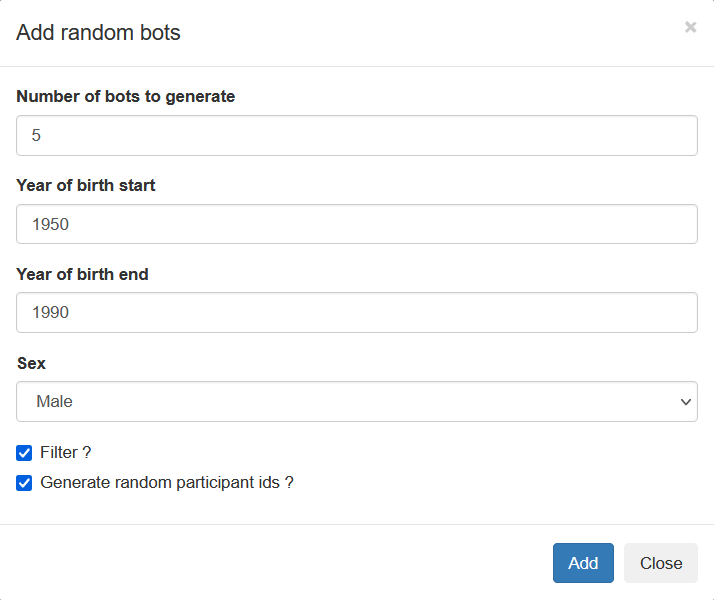Click the 'Filter ?' label text
Viewport: 714px width, 600px height.
pos(66,453)
